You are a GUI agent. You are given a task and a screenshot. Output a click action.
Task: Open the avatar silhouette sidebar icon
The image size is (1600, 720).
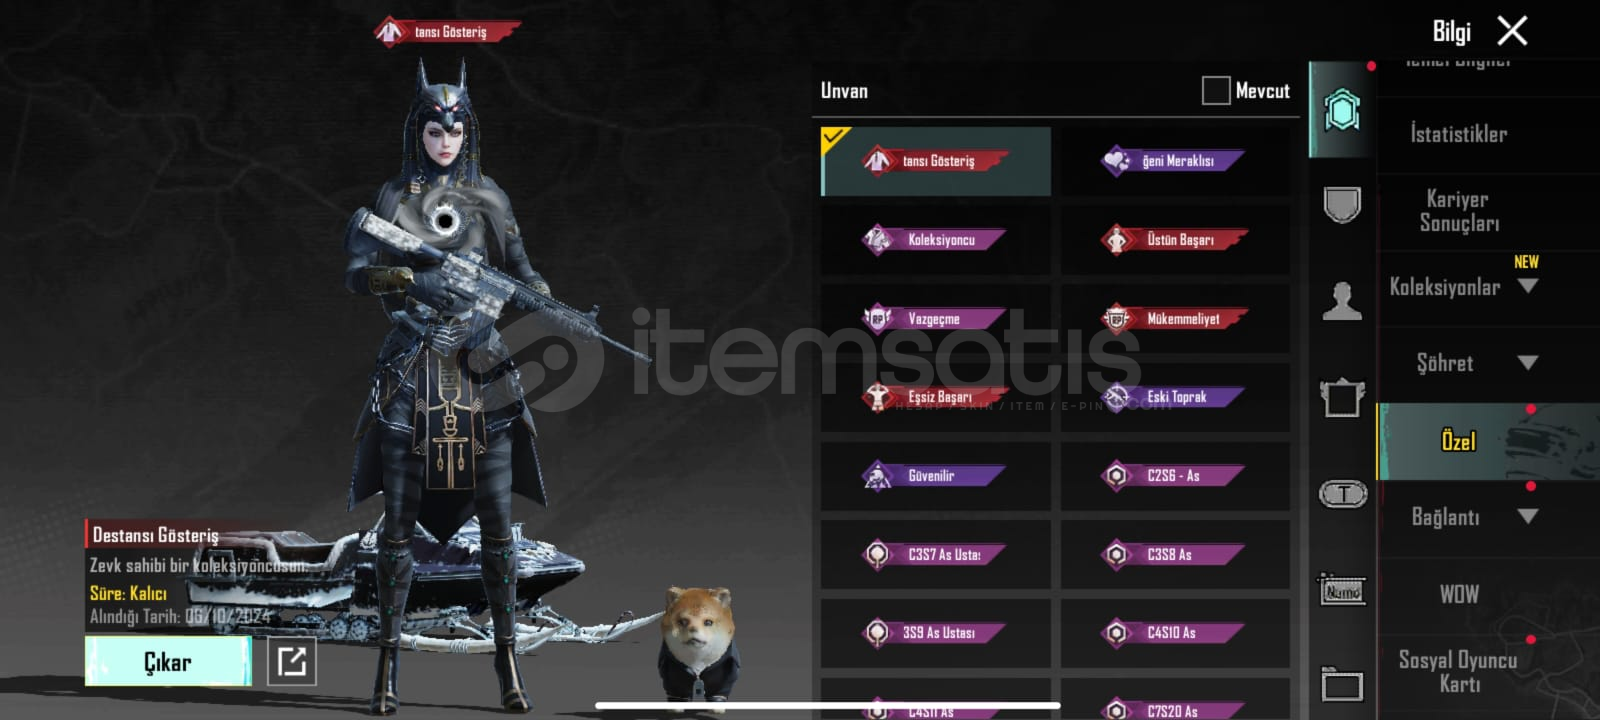tap(1342, 300)
